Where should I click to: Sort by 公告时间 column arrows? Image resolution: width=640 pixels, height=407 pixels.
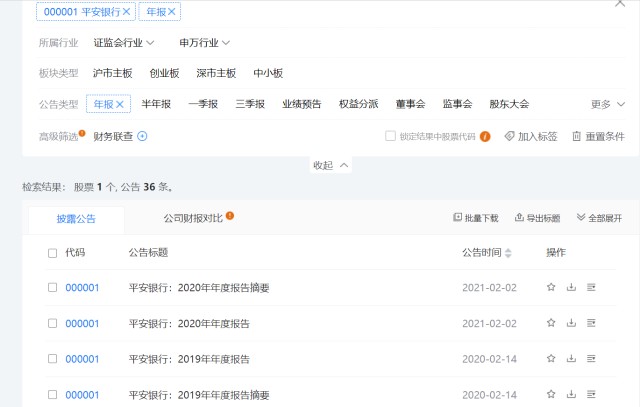(508, 253)
